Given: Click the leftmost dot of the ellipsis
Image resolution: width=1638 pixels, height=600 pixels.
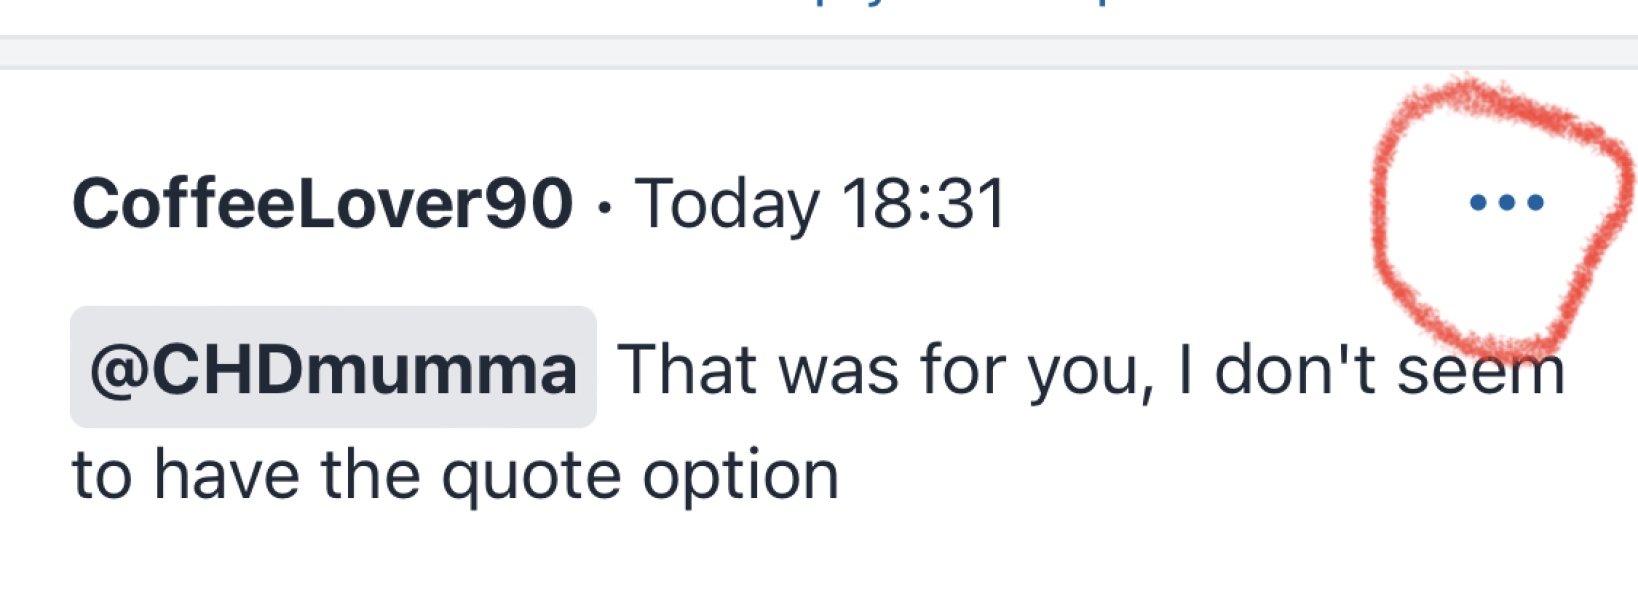Looking at the screenshot, I should coord(1477,203).
